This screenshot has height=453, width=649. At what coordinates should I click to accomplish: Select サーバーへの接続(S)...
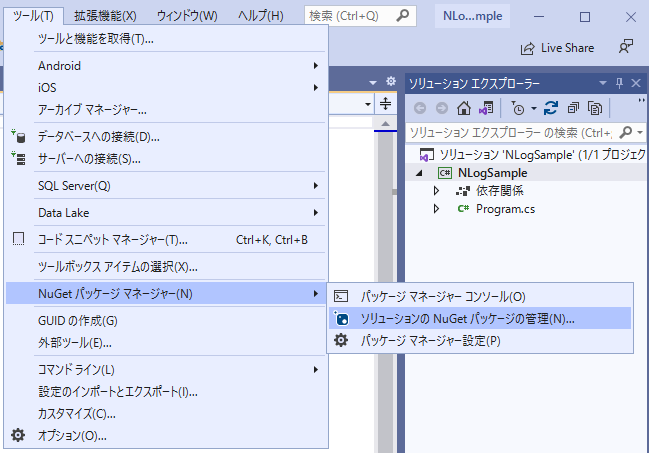(x=166, y=159)
